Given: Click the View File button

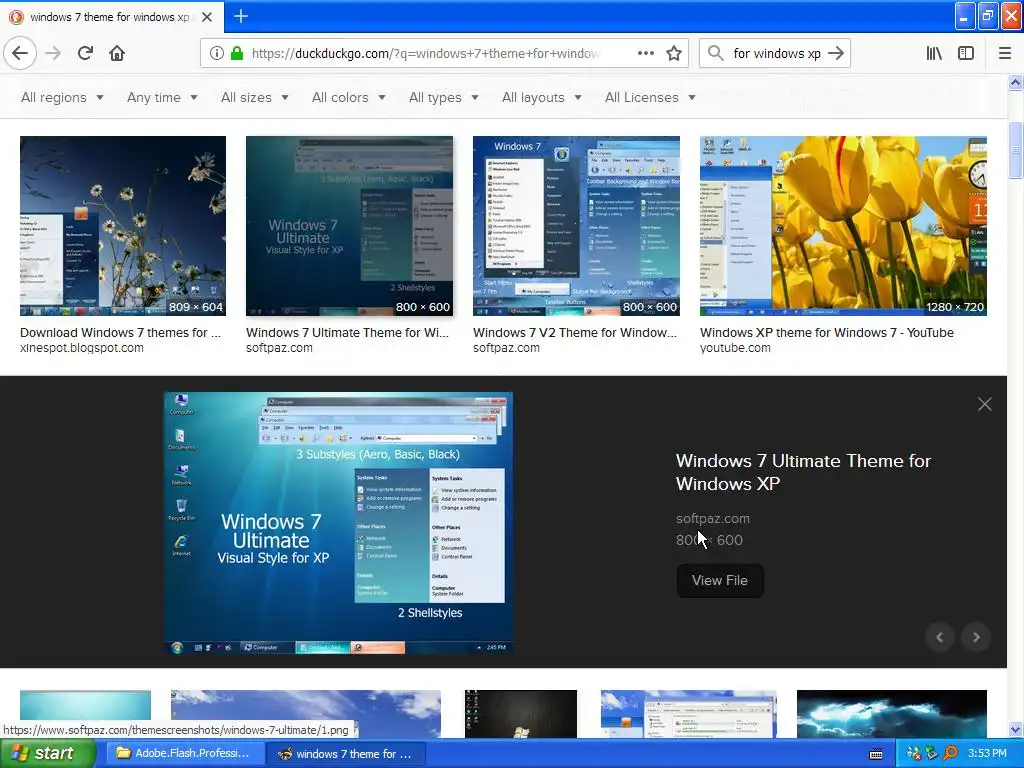Looking at the screenshot, I should point(720,581).
